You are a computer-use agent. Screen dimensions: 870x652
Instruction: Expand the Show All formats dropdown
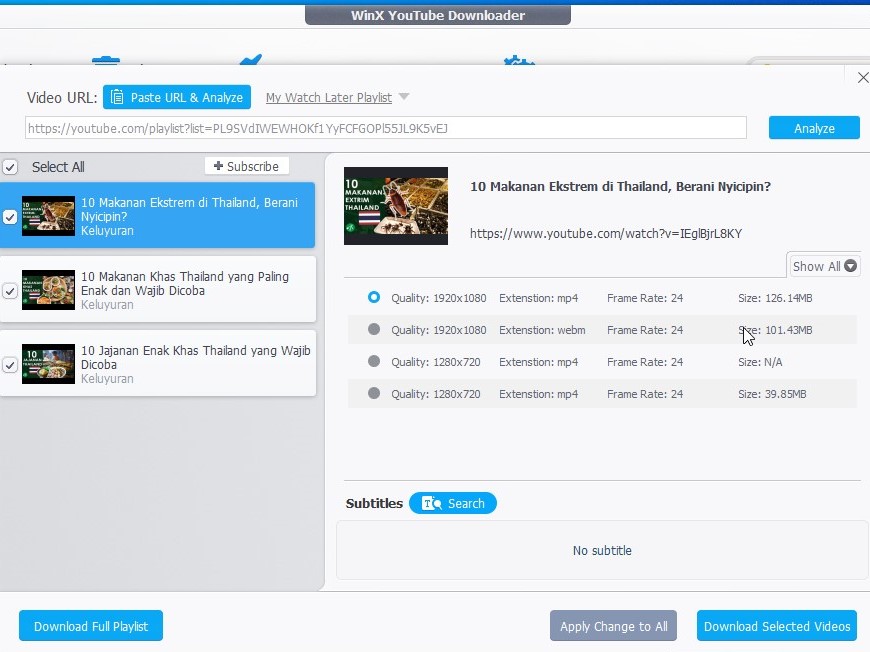click(x=824, y=266)
